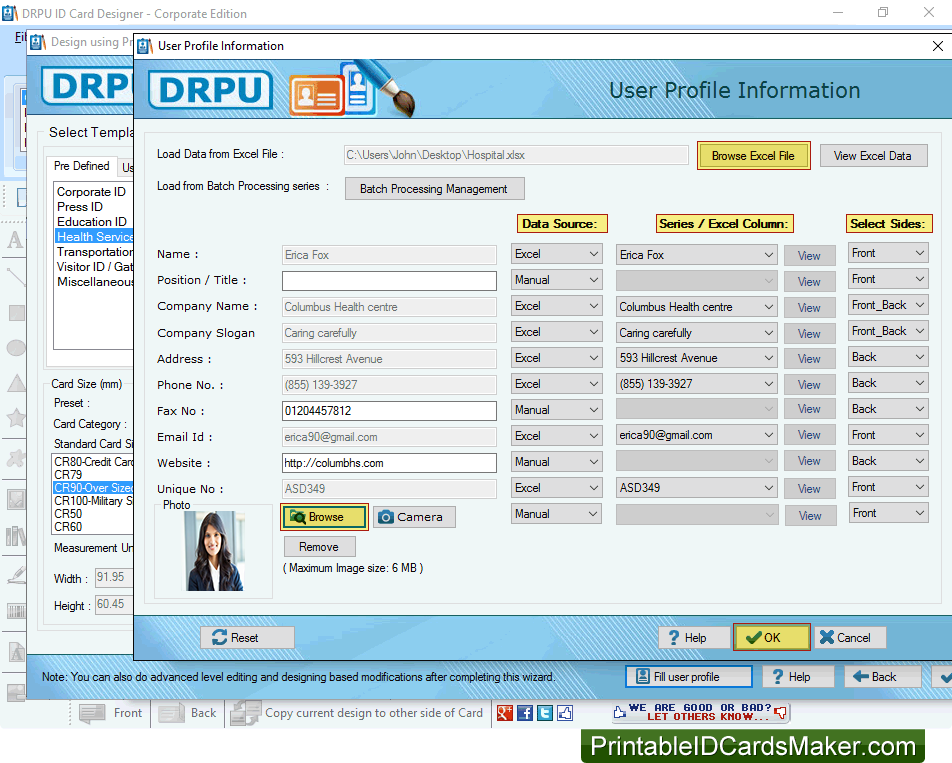Select Corporate ID template category
The width and height of the screenshot is (952, 763).
tap(91, 192)
